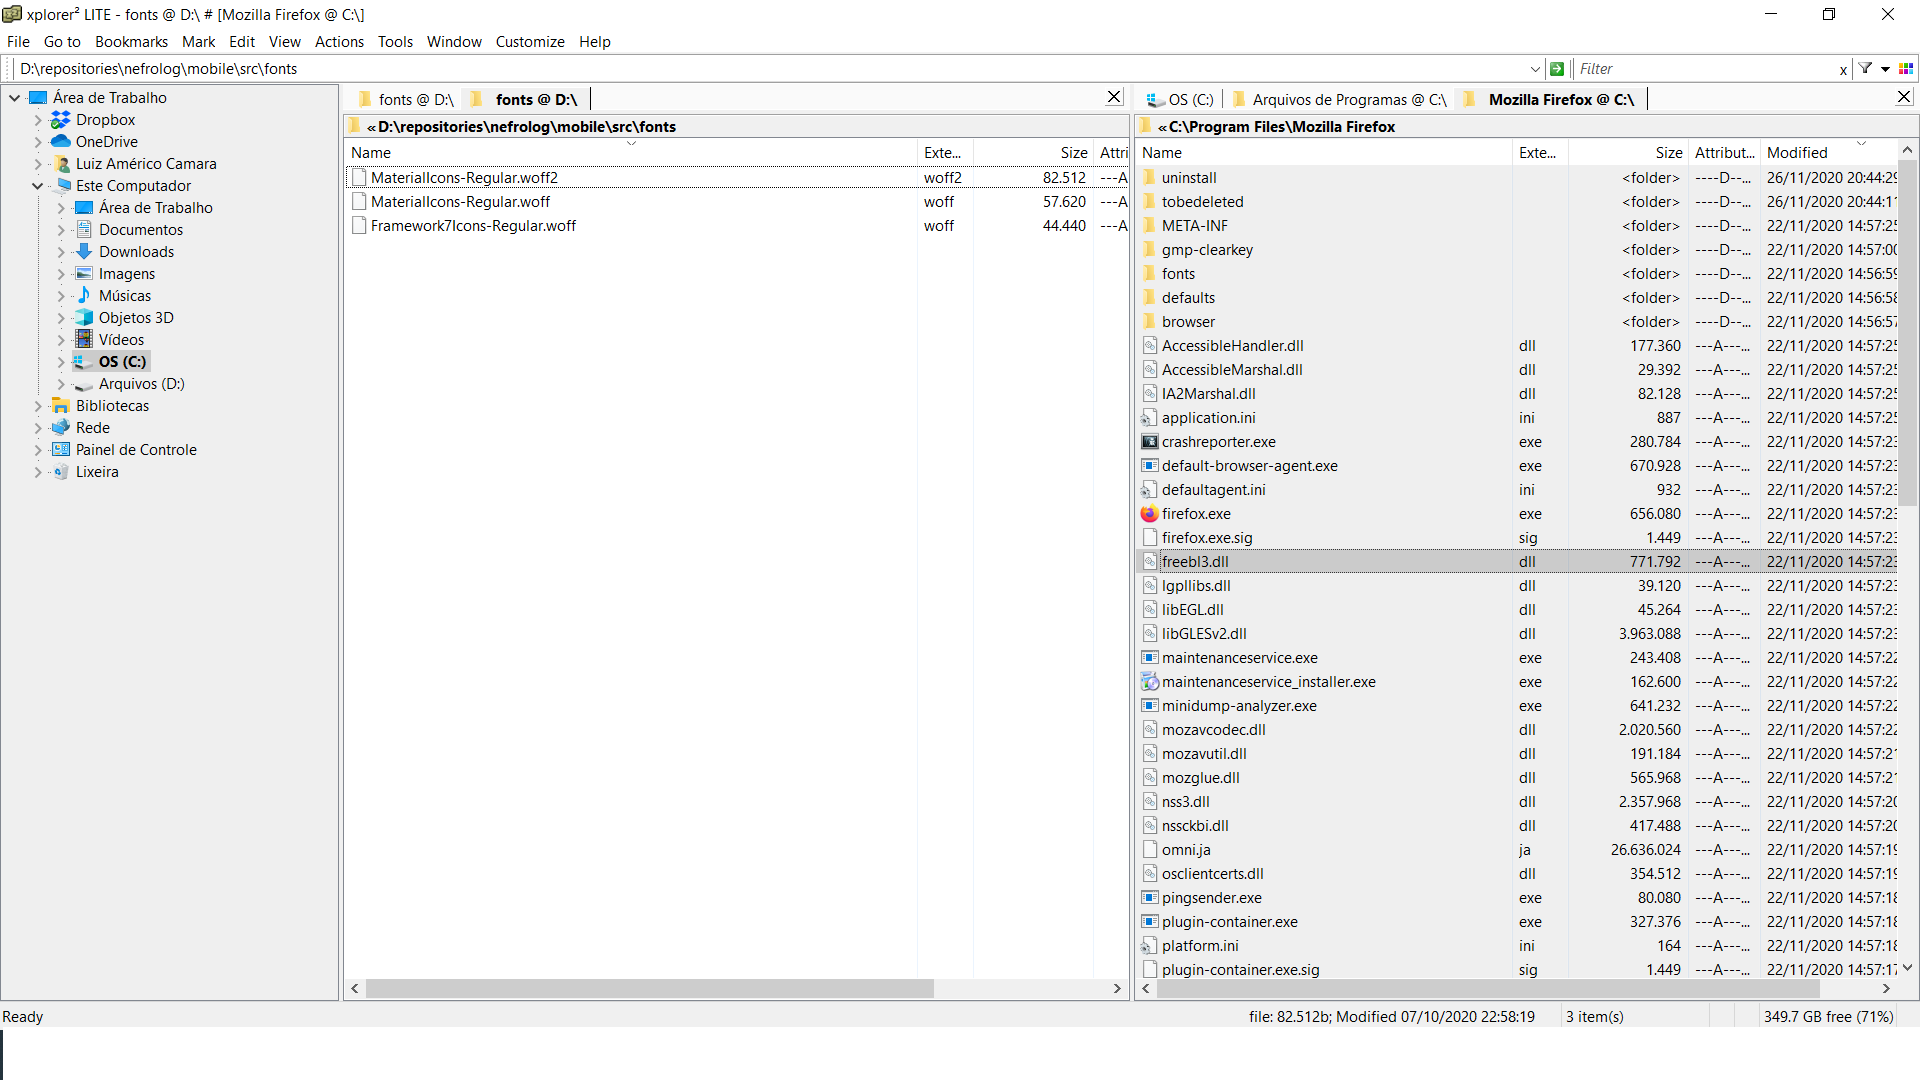1920x1080 pixels.
Task: Click the crashreporter.exe icon
Action: point(1150,442)
